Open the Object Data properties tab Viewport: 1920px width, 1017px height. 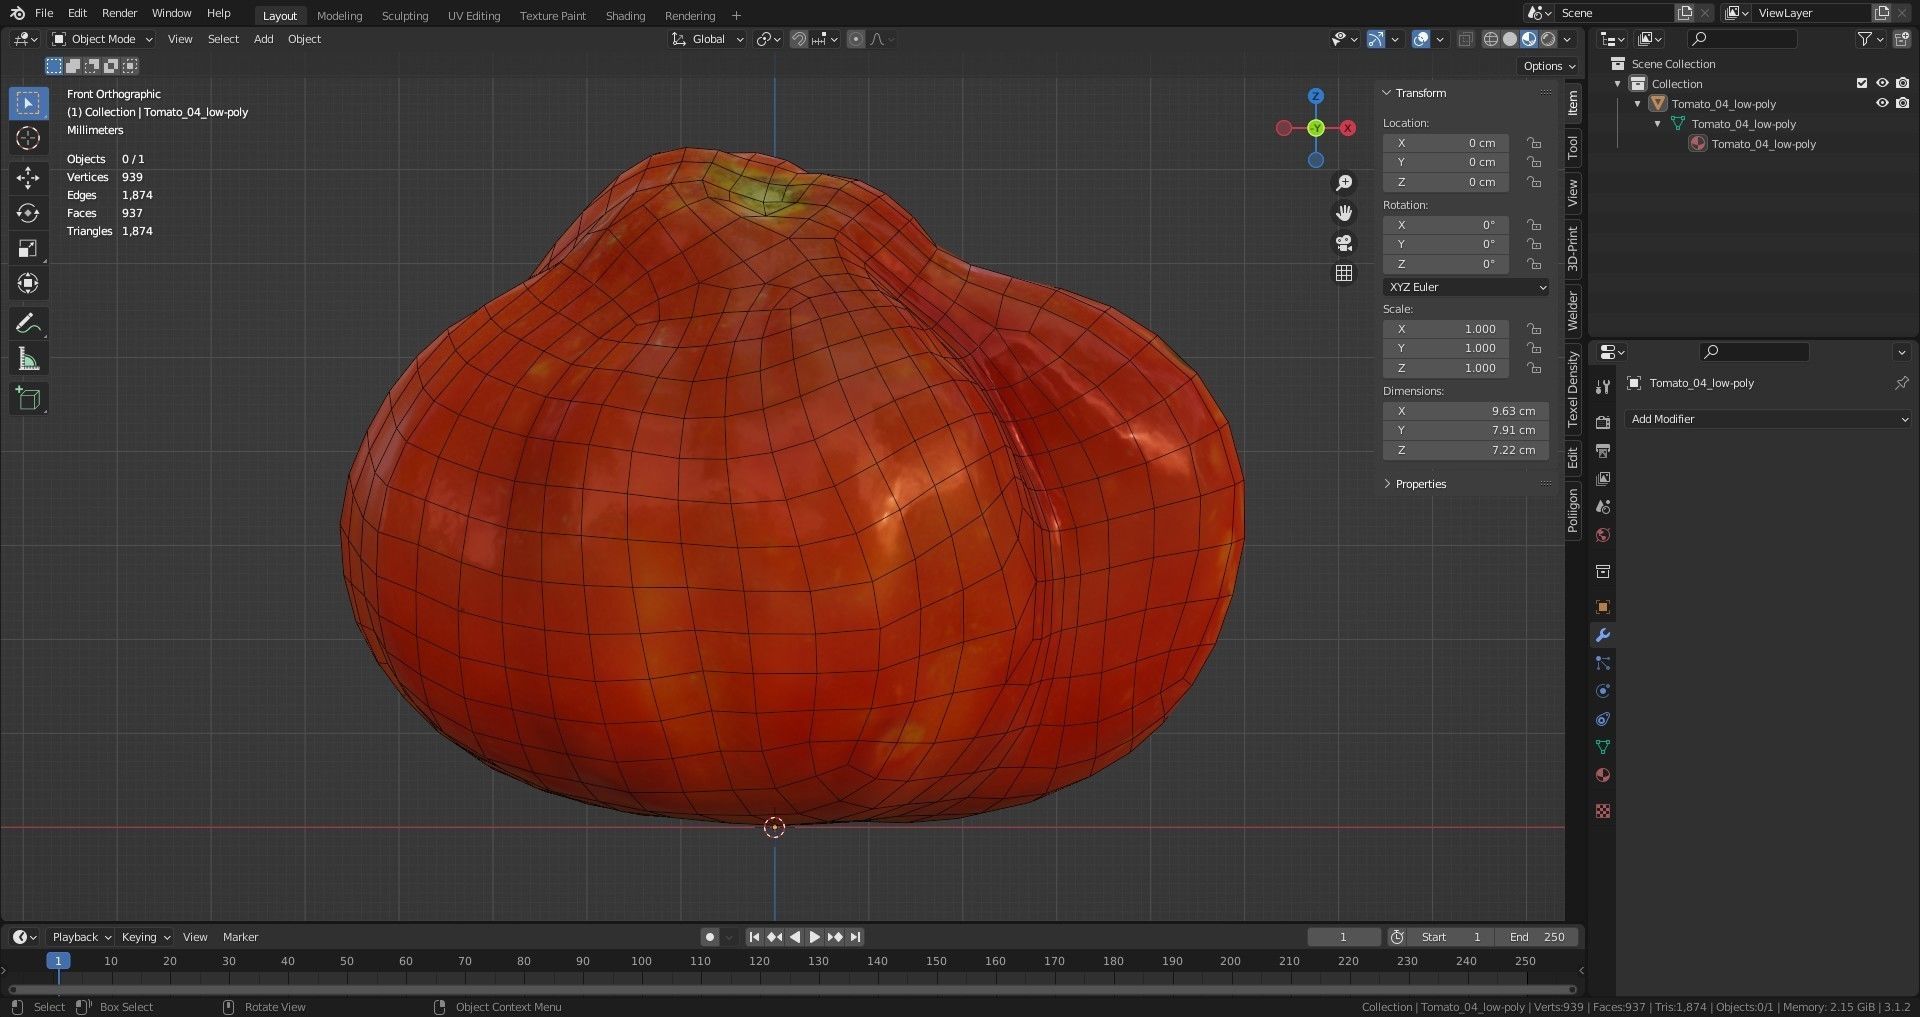1603,747
